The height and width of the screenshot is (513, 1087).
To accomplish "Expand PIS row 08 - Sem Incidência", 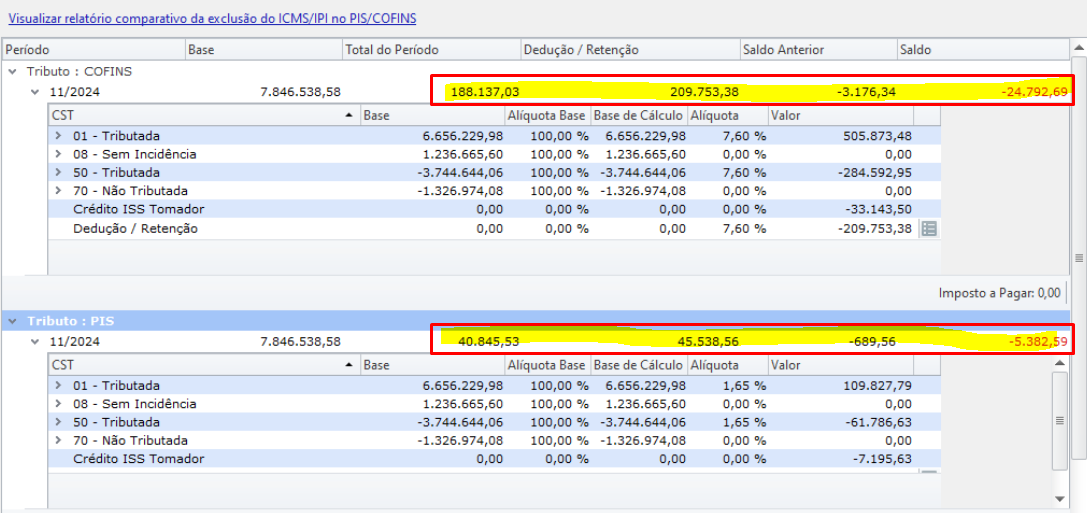I will [59, 403].
